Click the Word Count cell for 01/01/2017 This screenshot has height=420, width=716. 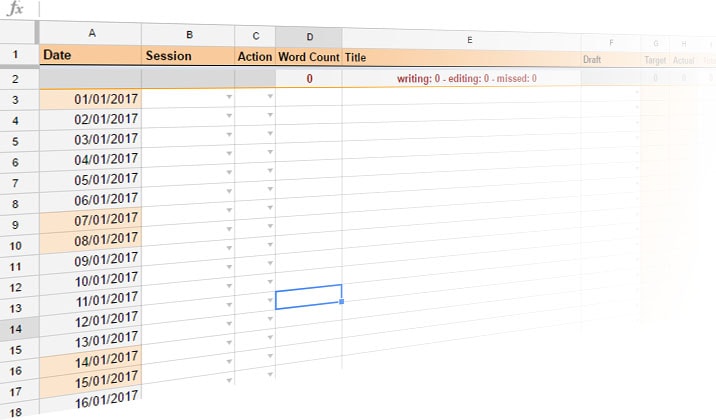click(309, 97)
